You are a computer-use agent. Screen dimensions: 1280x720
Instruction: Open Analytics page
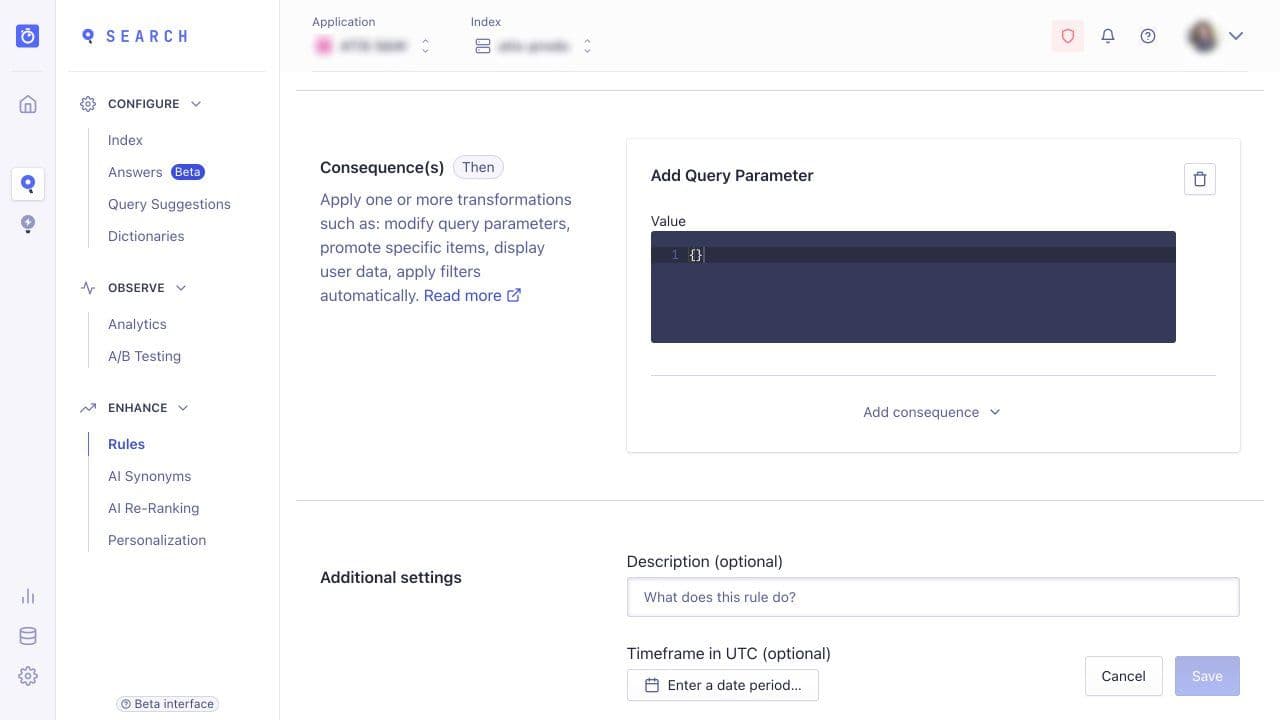coord(137,324)
